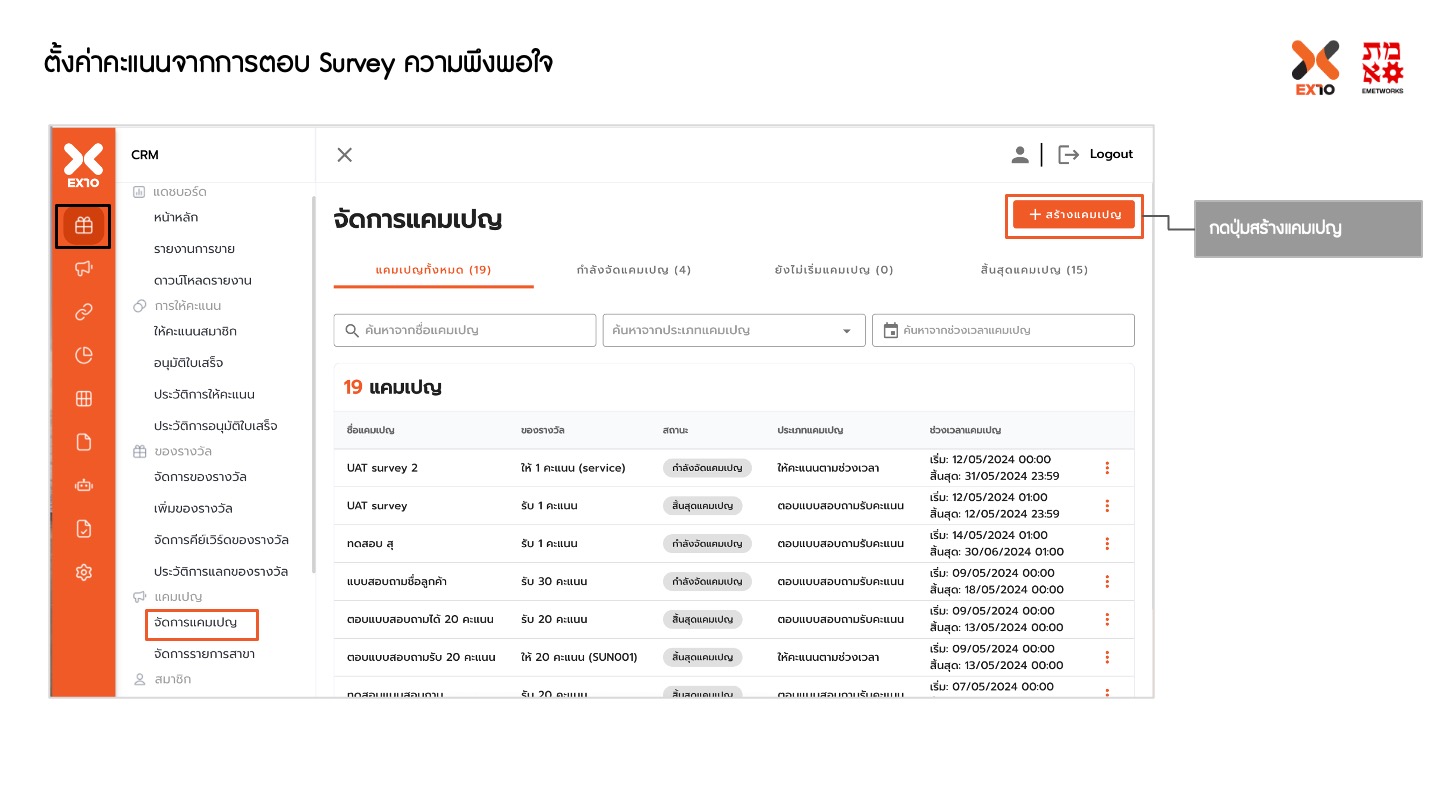Image resolution: width=1440 pixels, height=810 pixels.
Task: Click the megaphone icon in orange sidebar
Action: [x=84, y=268]
